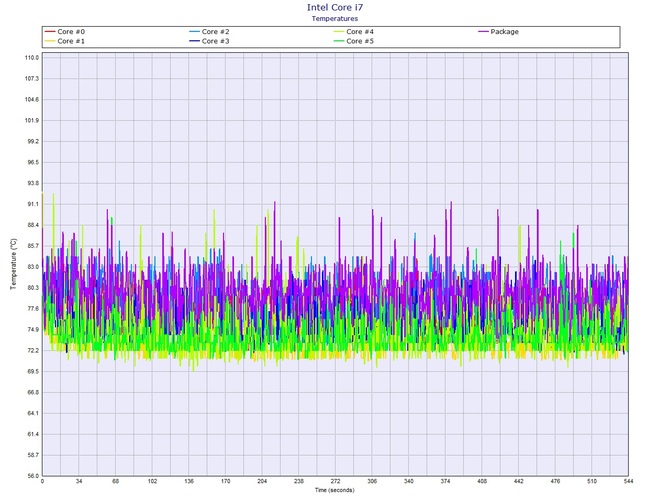
Task: Click the red Core #0 color line
Action: pyautogui.click(x=50, y=32)
